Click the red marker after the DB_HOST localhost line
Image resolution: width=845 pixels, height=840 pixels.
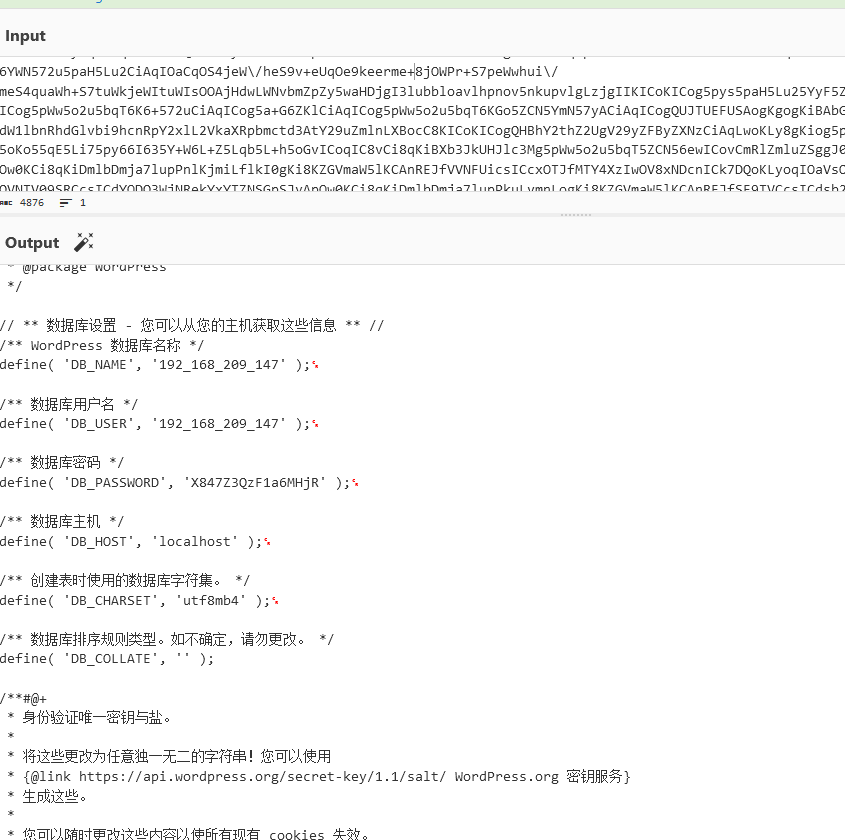pos(266,540)
